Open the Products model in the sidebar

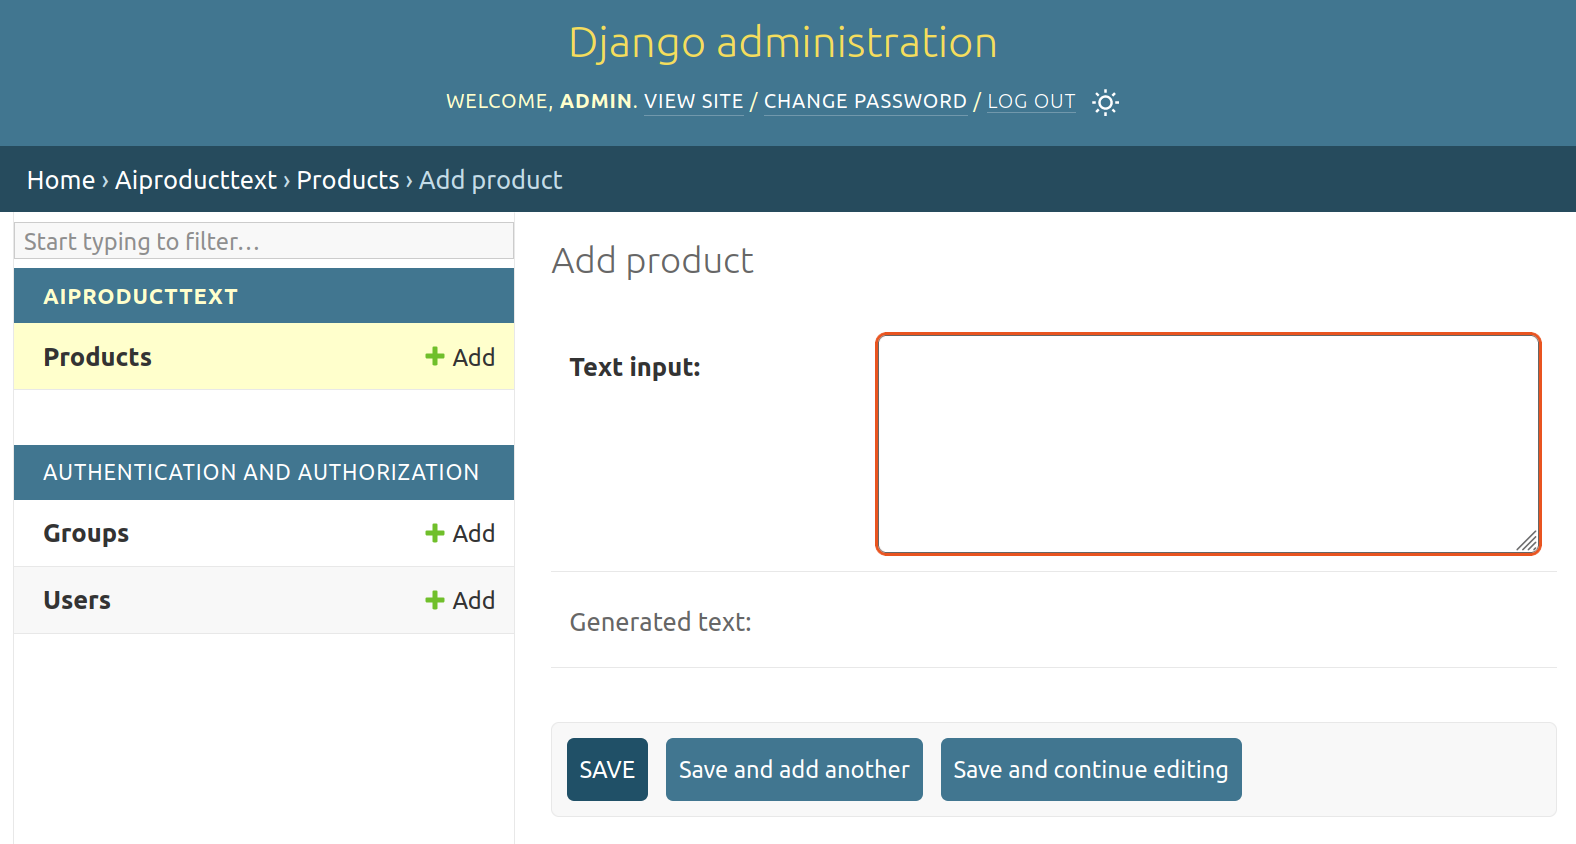[98, 357]
